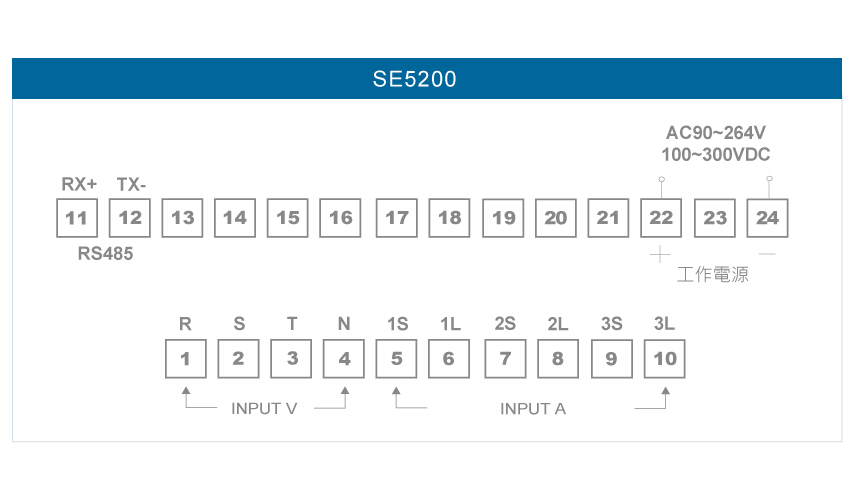This screenshot has height=500, width=854.
Task: Click the RS485 label text
Action: (x=105, y=253)
